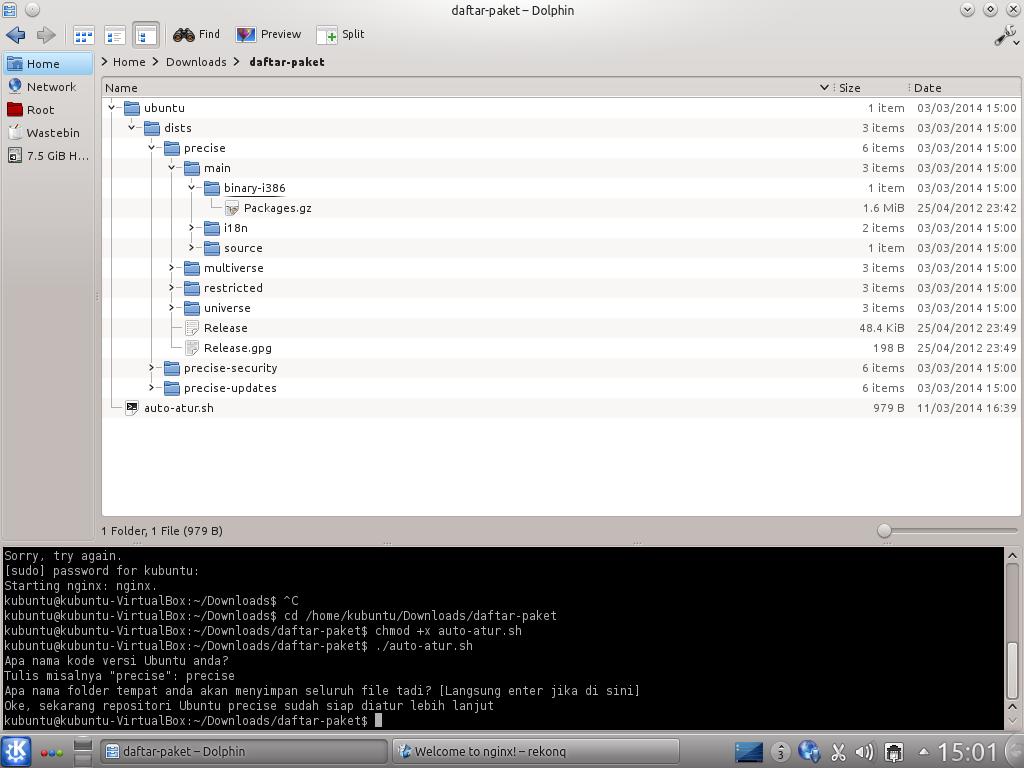Screen dimensions: 1024x768
Task: Expand the multiverse folder
Action: (172, 268)
